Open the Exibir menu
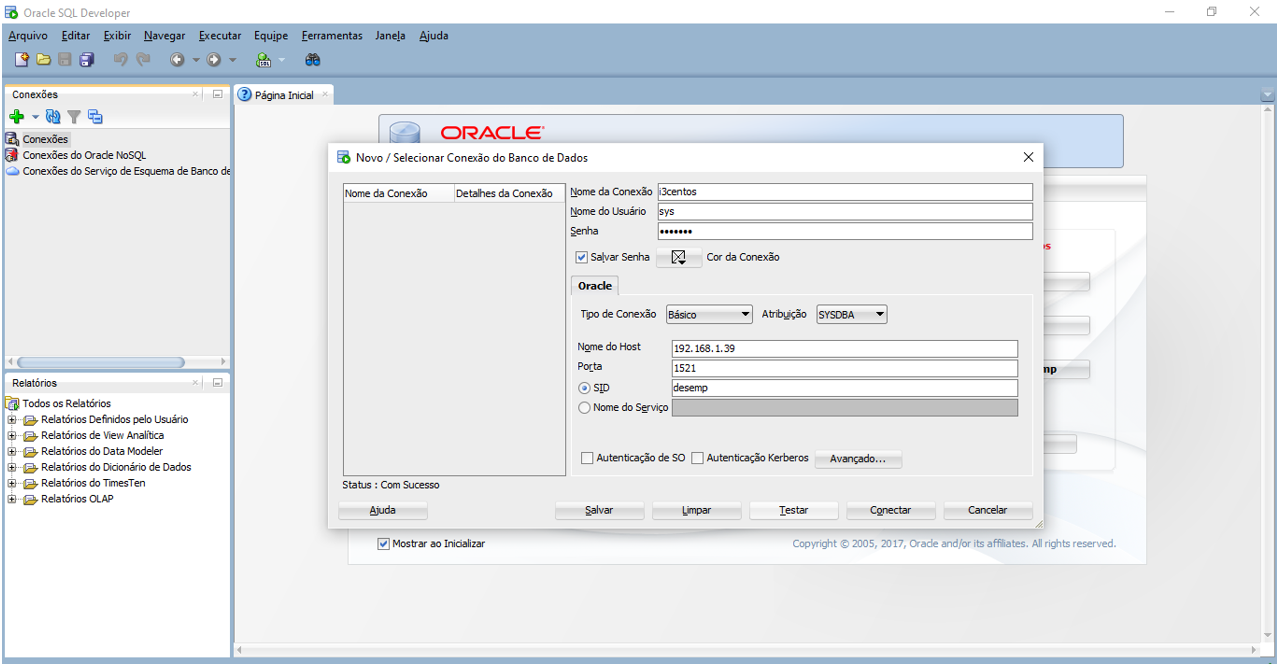The height and width of the screenshot is (664, 1277). (117, 36)
